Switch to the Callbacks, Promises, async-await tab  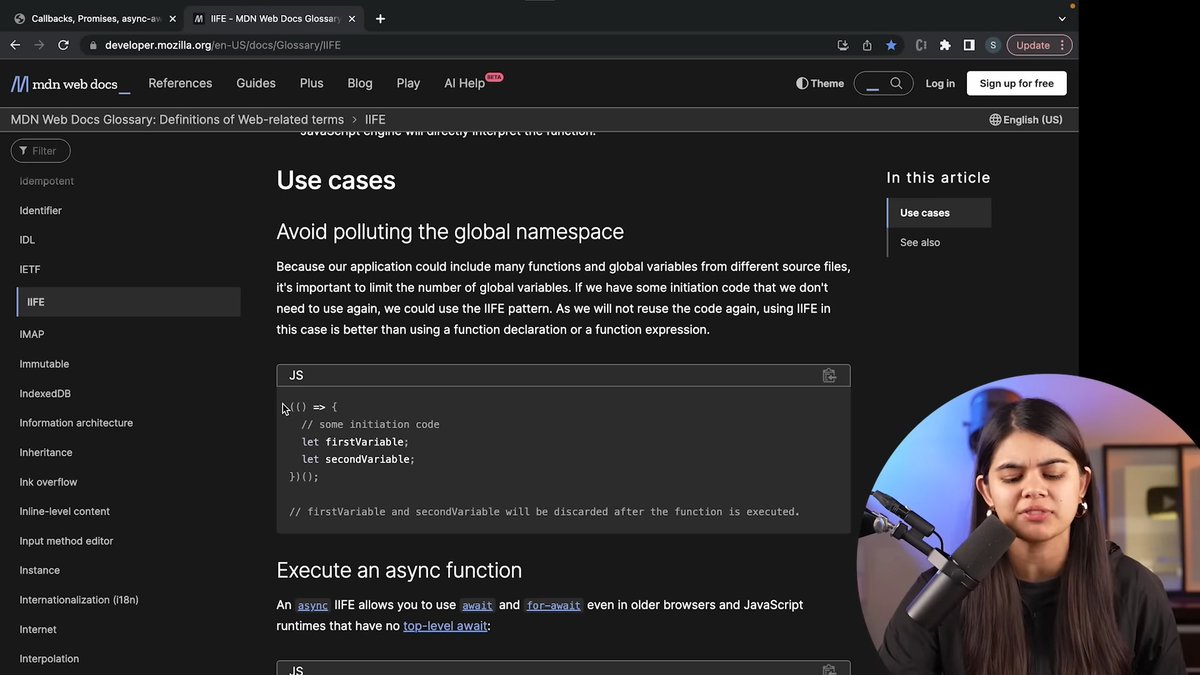95,18
